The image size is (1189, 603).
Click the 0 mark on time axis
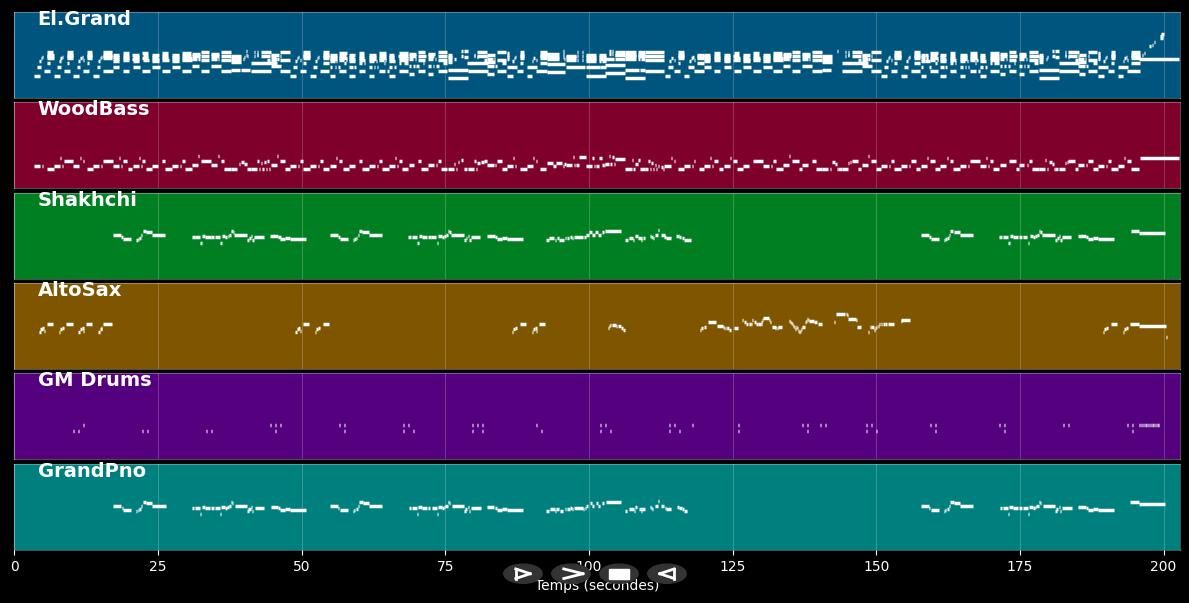[14, 566]
